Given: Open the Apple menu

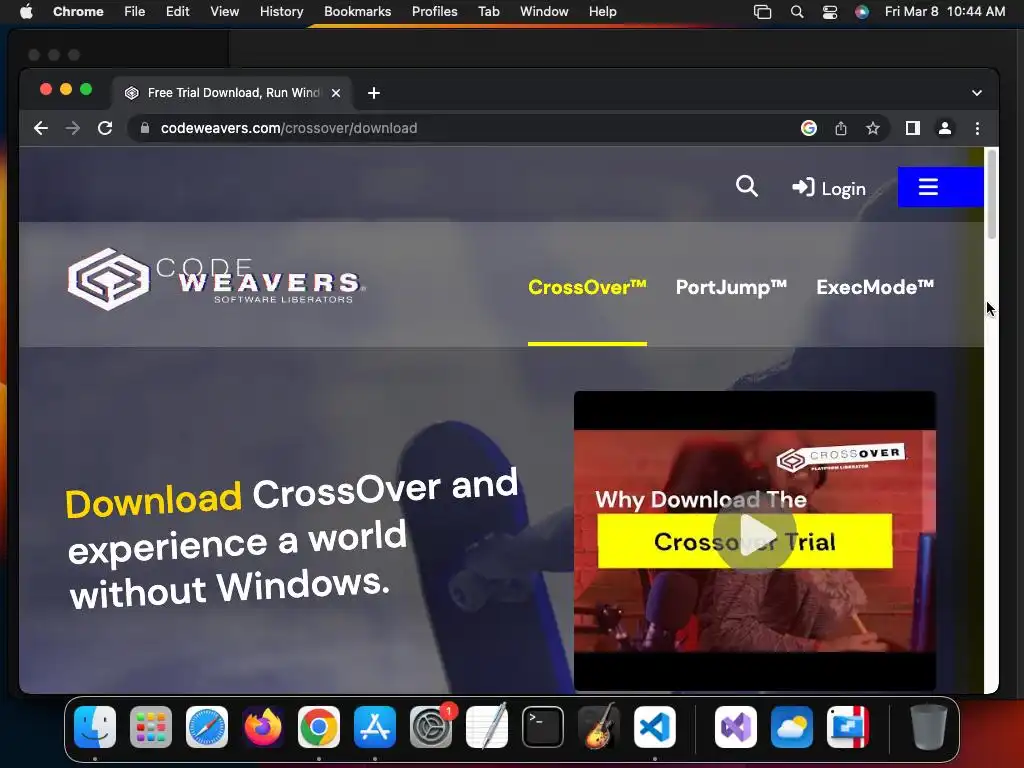Looking at the screenshot, I should pos(26,11).
